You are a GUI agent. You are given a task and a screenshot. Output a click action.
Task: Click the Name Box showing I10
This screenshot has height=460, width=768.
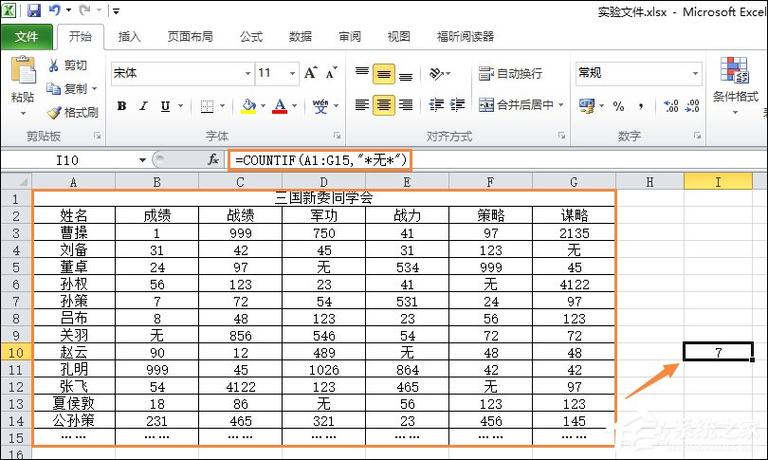(69, 160)
